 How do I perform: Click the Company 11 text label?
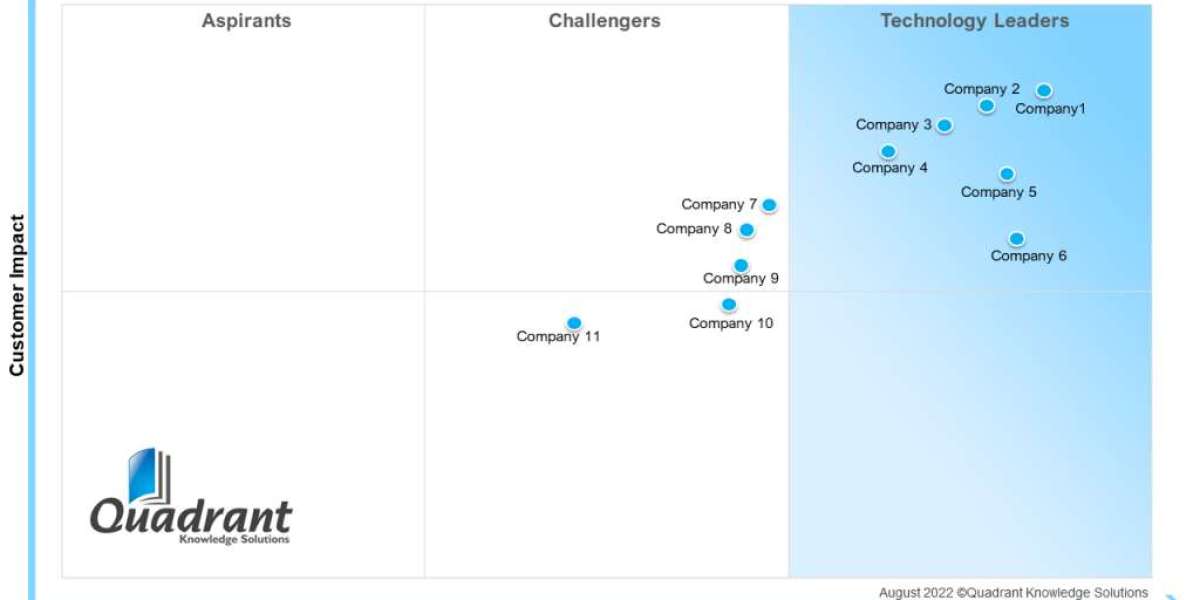[558, 337]
